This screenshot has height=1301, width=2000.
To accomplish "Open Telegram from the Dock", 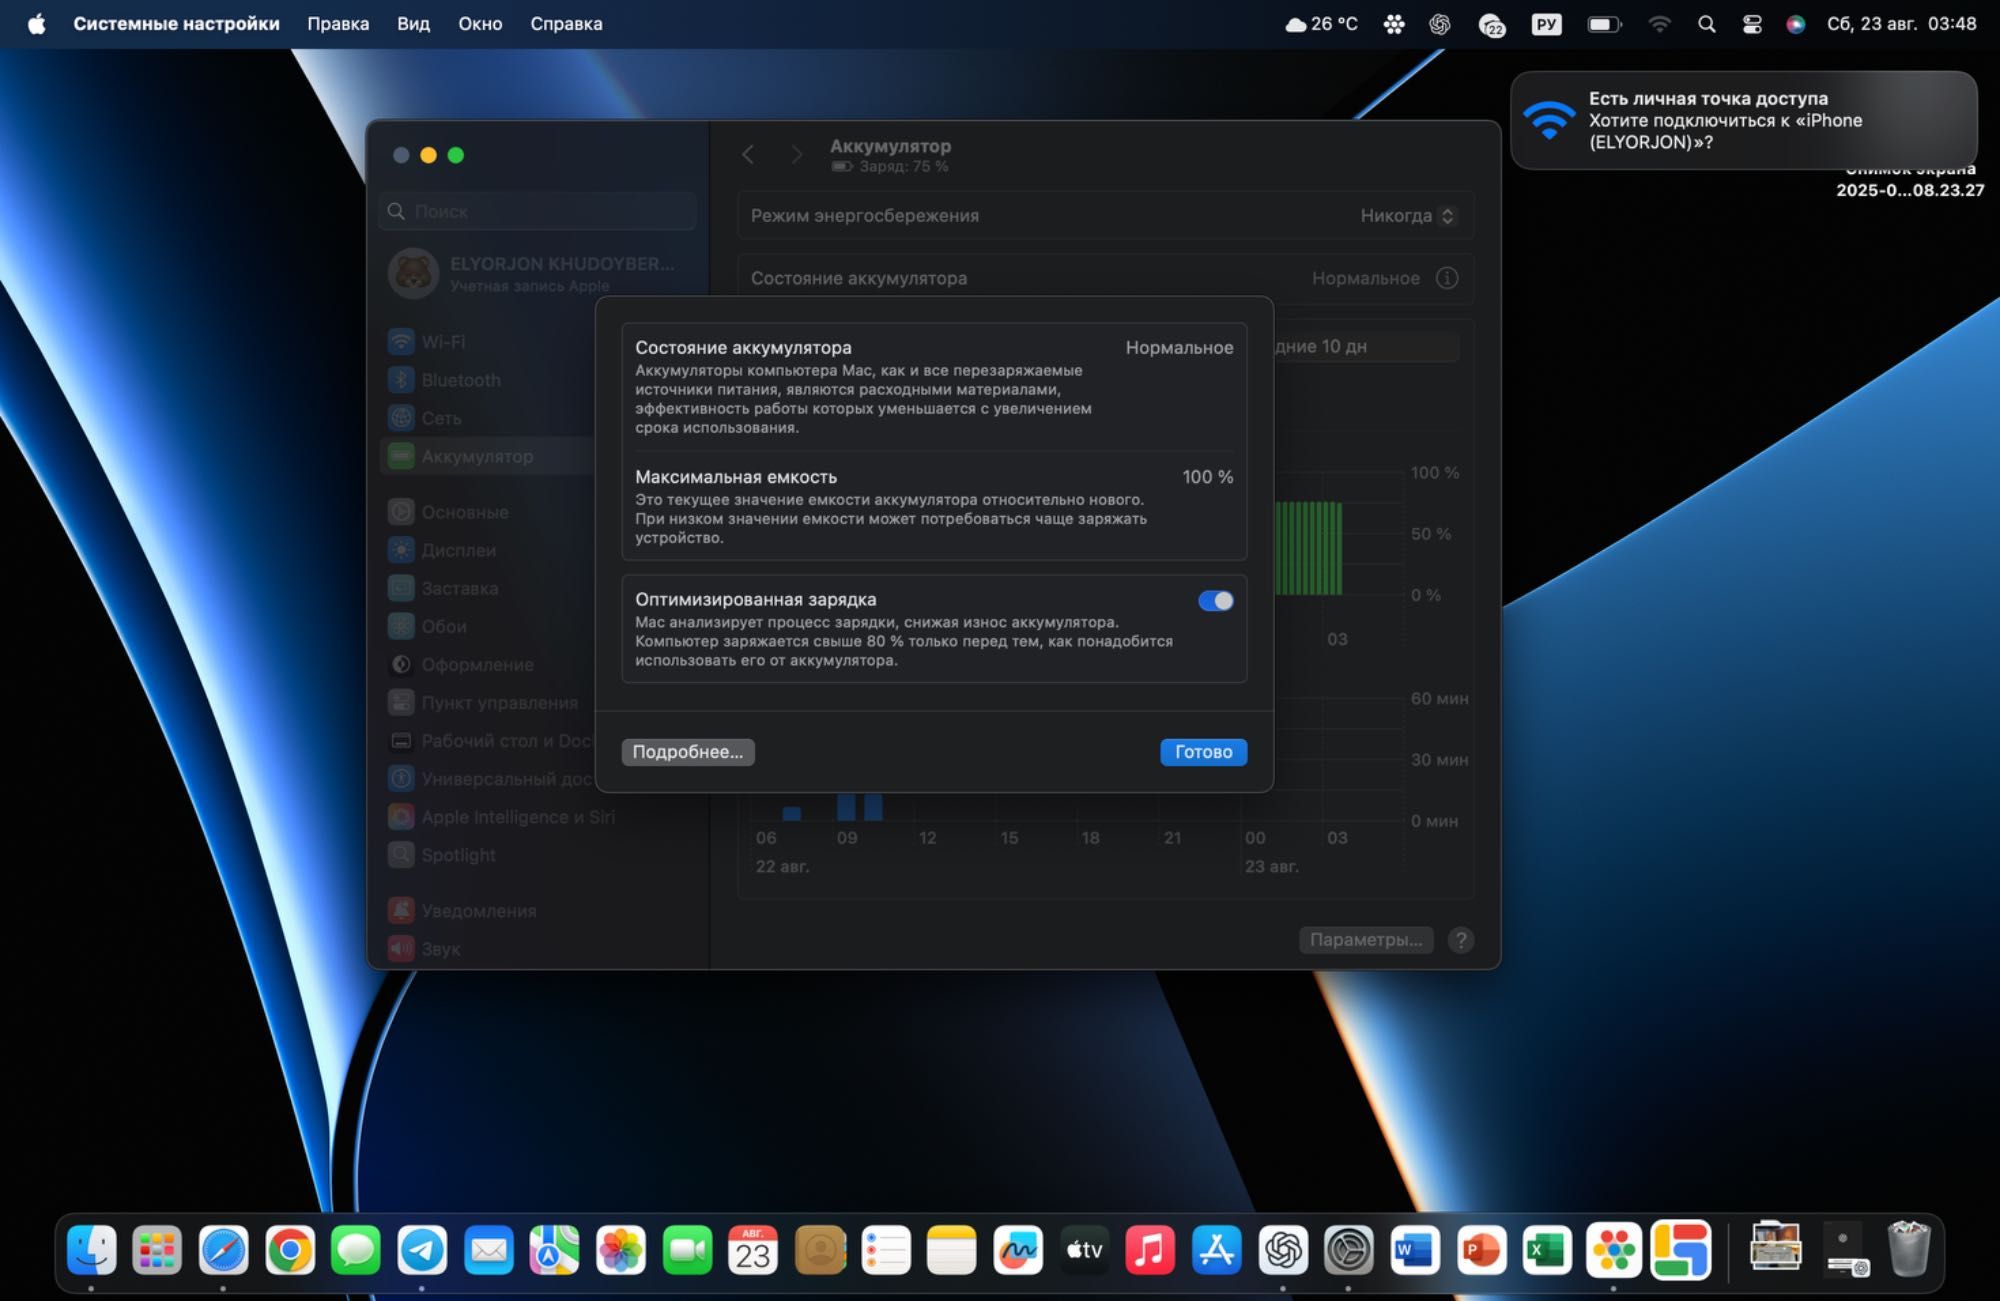I will (422, 1250).
